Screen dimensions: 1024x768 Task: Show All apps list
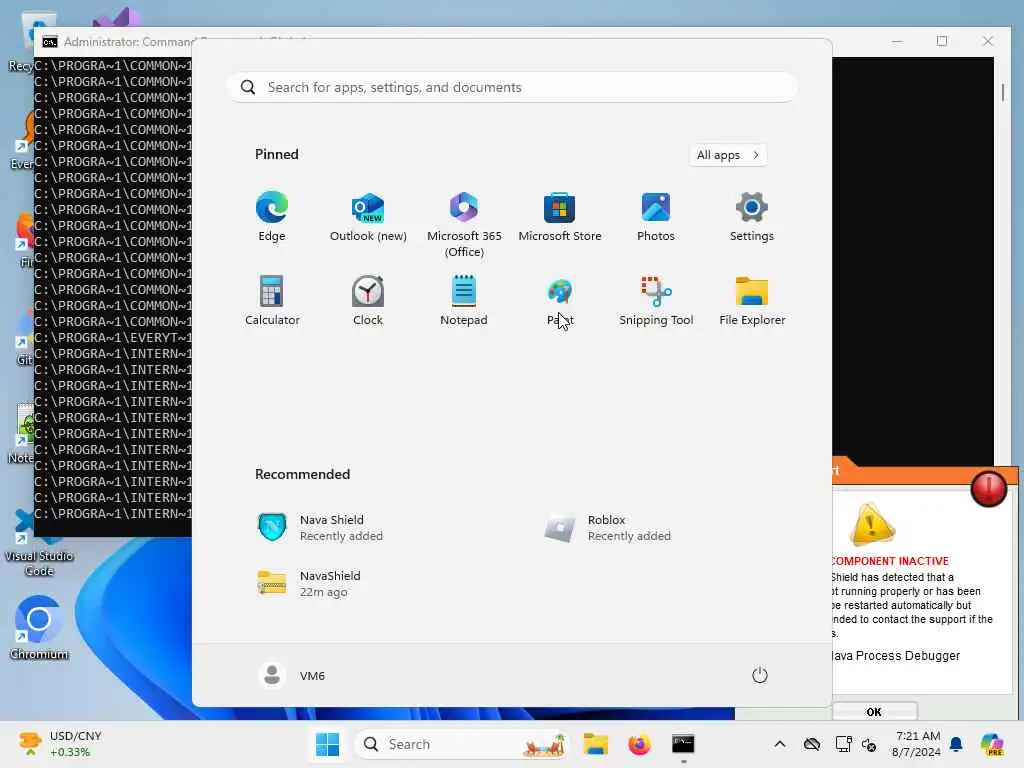pyautogui.click(x=728, y=155)
